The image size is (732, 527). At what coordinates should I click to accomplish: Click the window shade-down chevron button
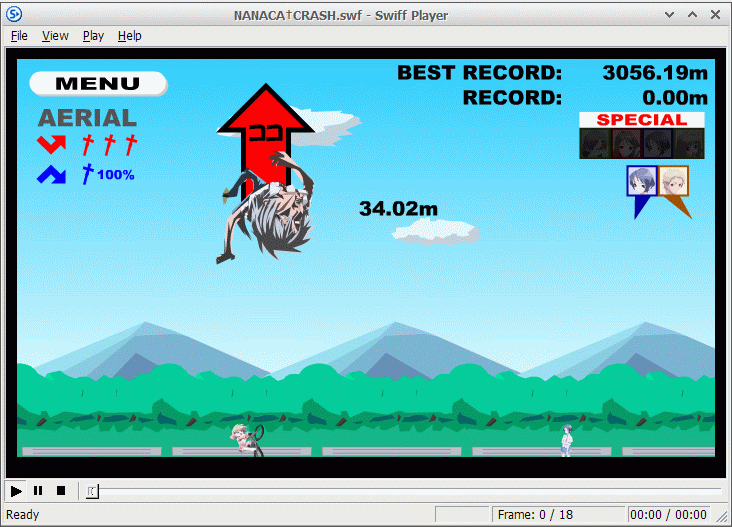point(669,14)
